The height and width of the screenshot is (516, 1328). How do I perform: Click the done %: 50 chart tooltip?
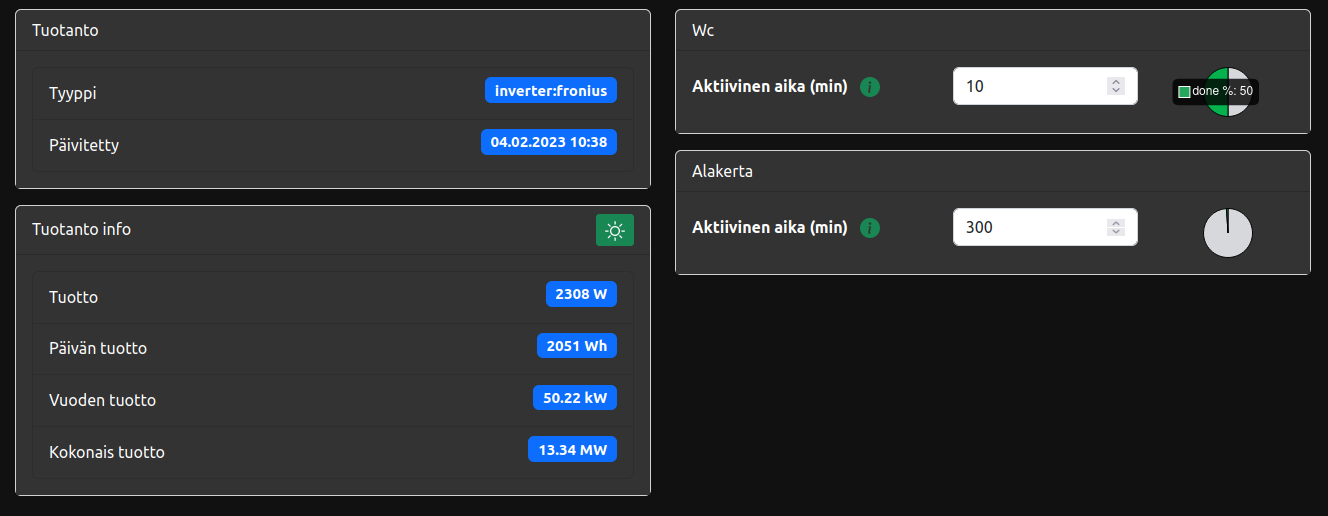click(1215, 92)
